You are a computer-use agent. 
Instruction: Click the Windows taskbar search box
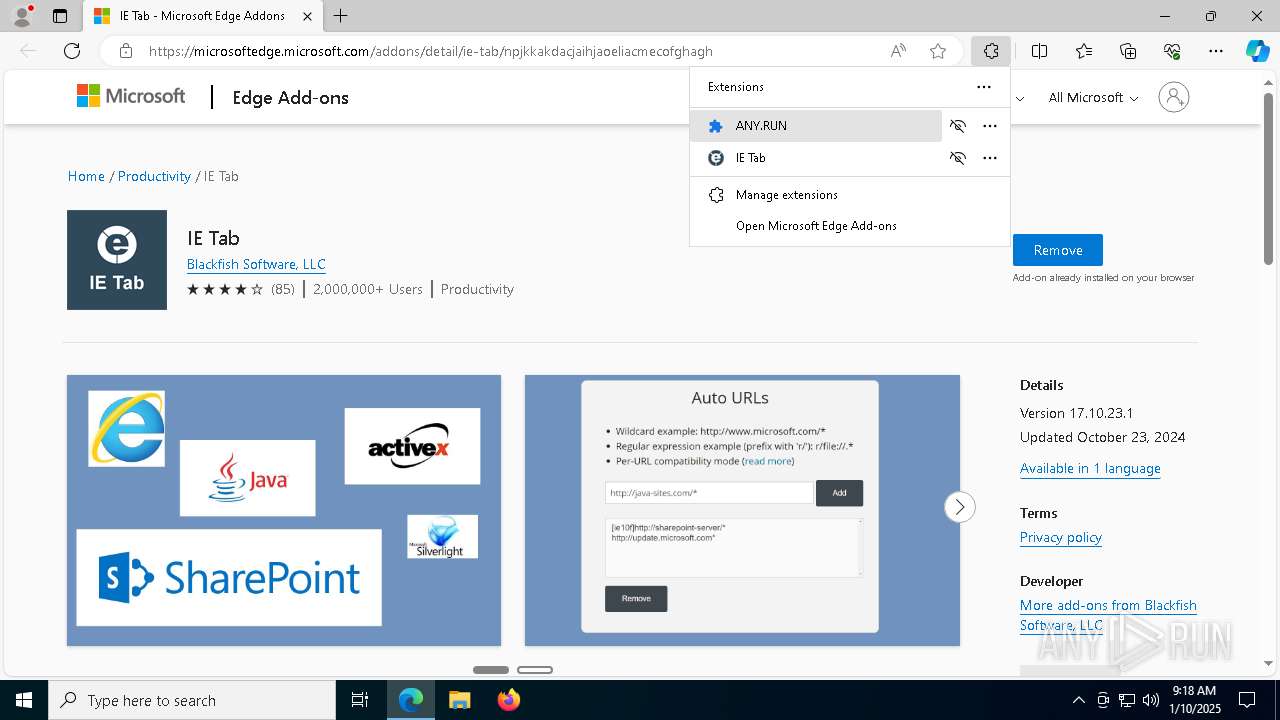click(192, 700)
